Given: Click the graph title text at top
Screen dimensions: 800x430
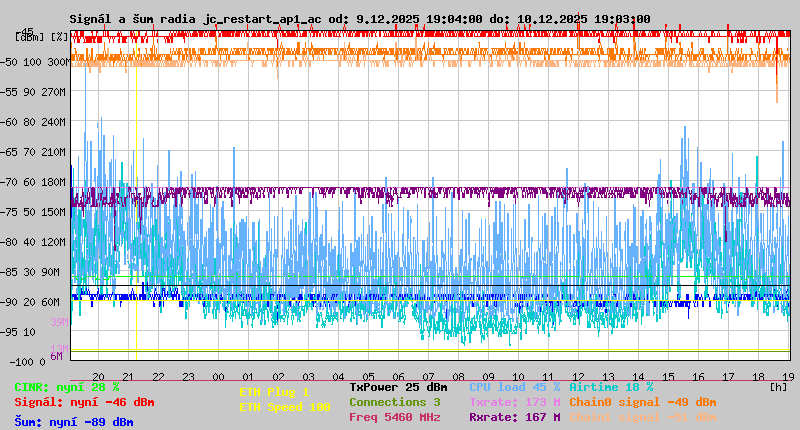Looking at the screenshot, I should point(360,19).
